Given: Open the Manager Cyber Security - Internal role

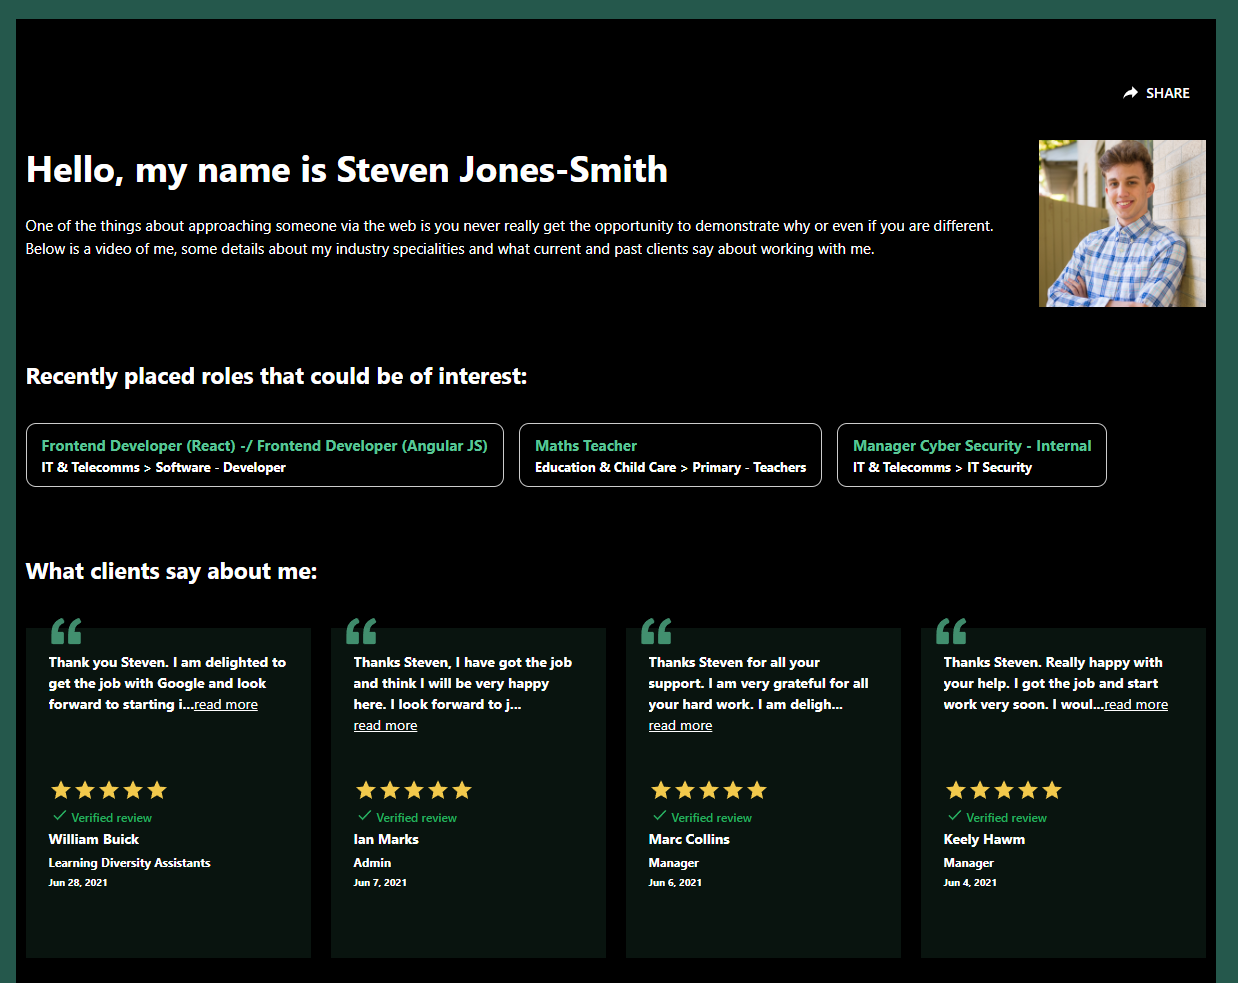Looking at the screenshot, I should [x=972, y=455].
